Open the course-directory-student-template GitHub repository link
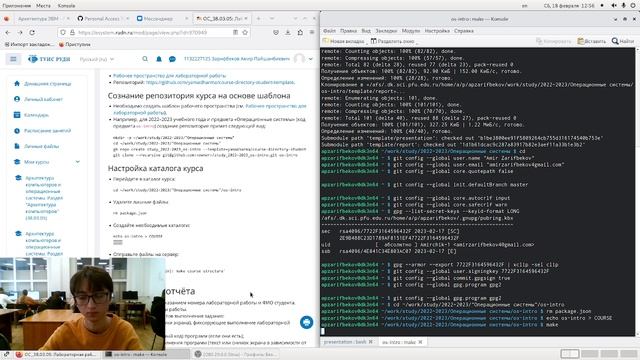Image resolution: width=640 pixels, height=360 pixels. (220, 82)
